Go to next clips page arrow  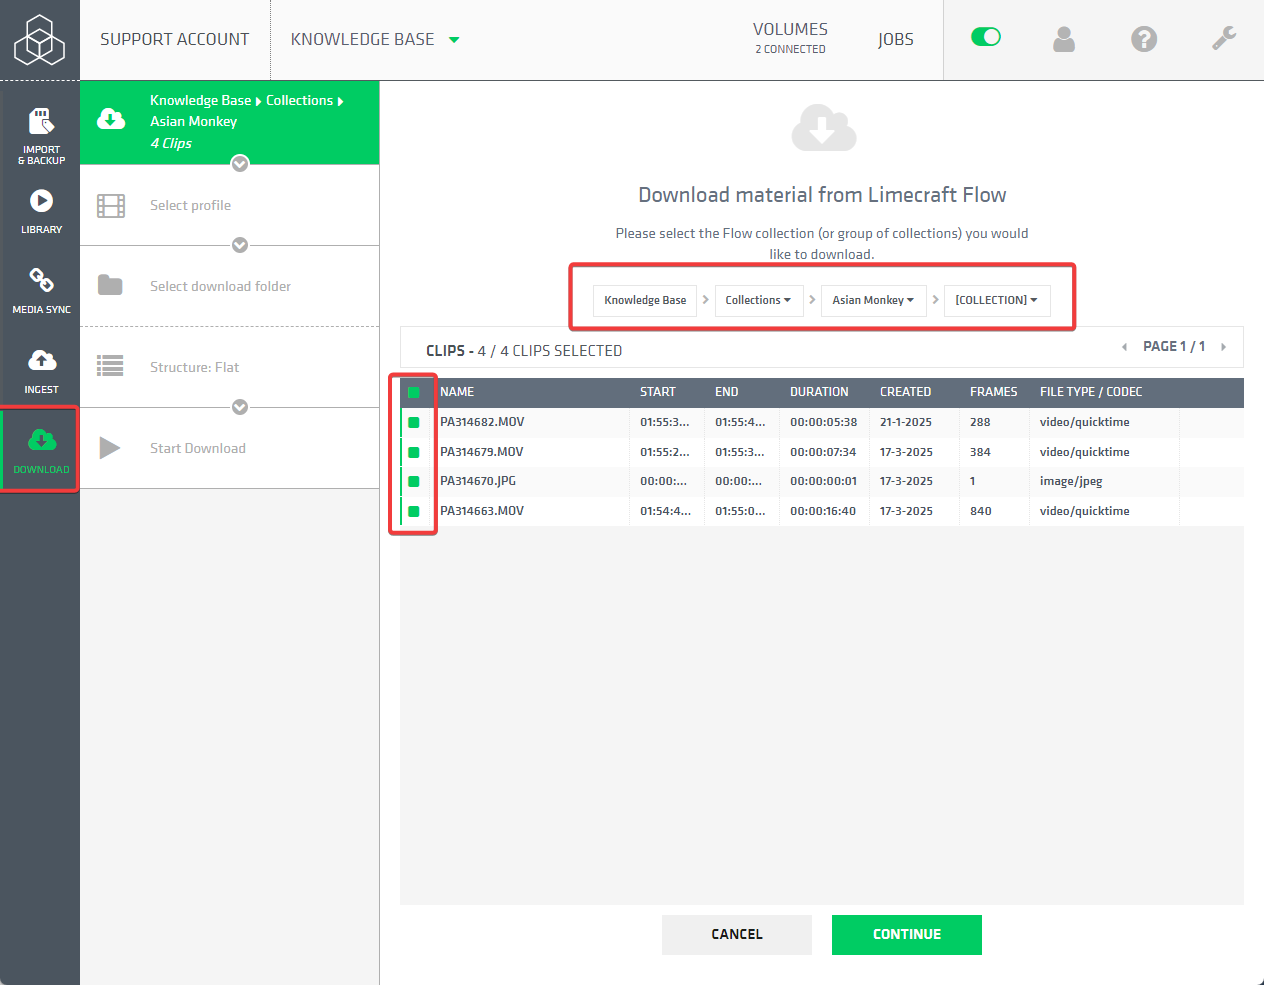tap(1223, 347)
